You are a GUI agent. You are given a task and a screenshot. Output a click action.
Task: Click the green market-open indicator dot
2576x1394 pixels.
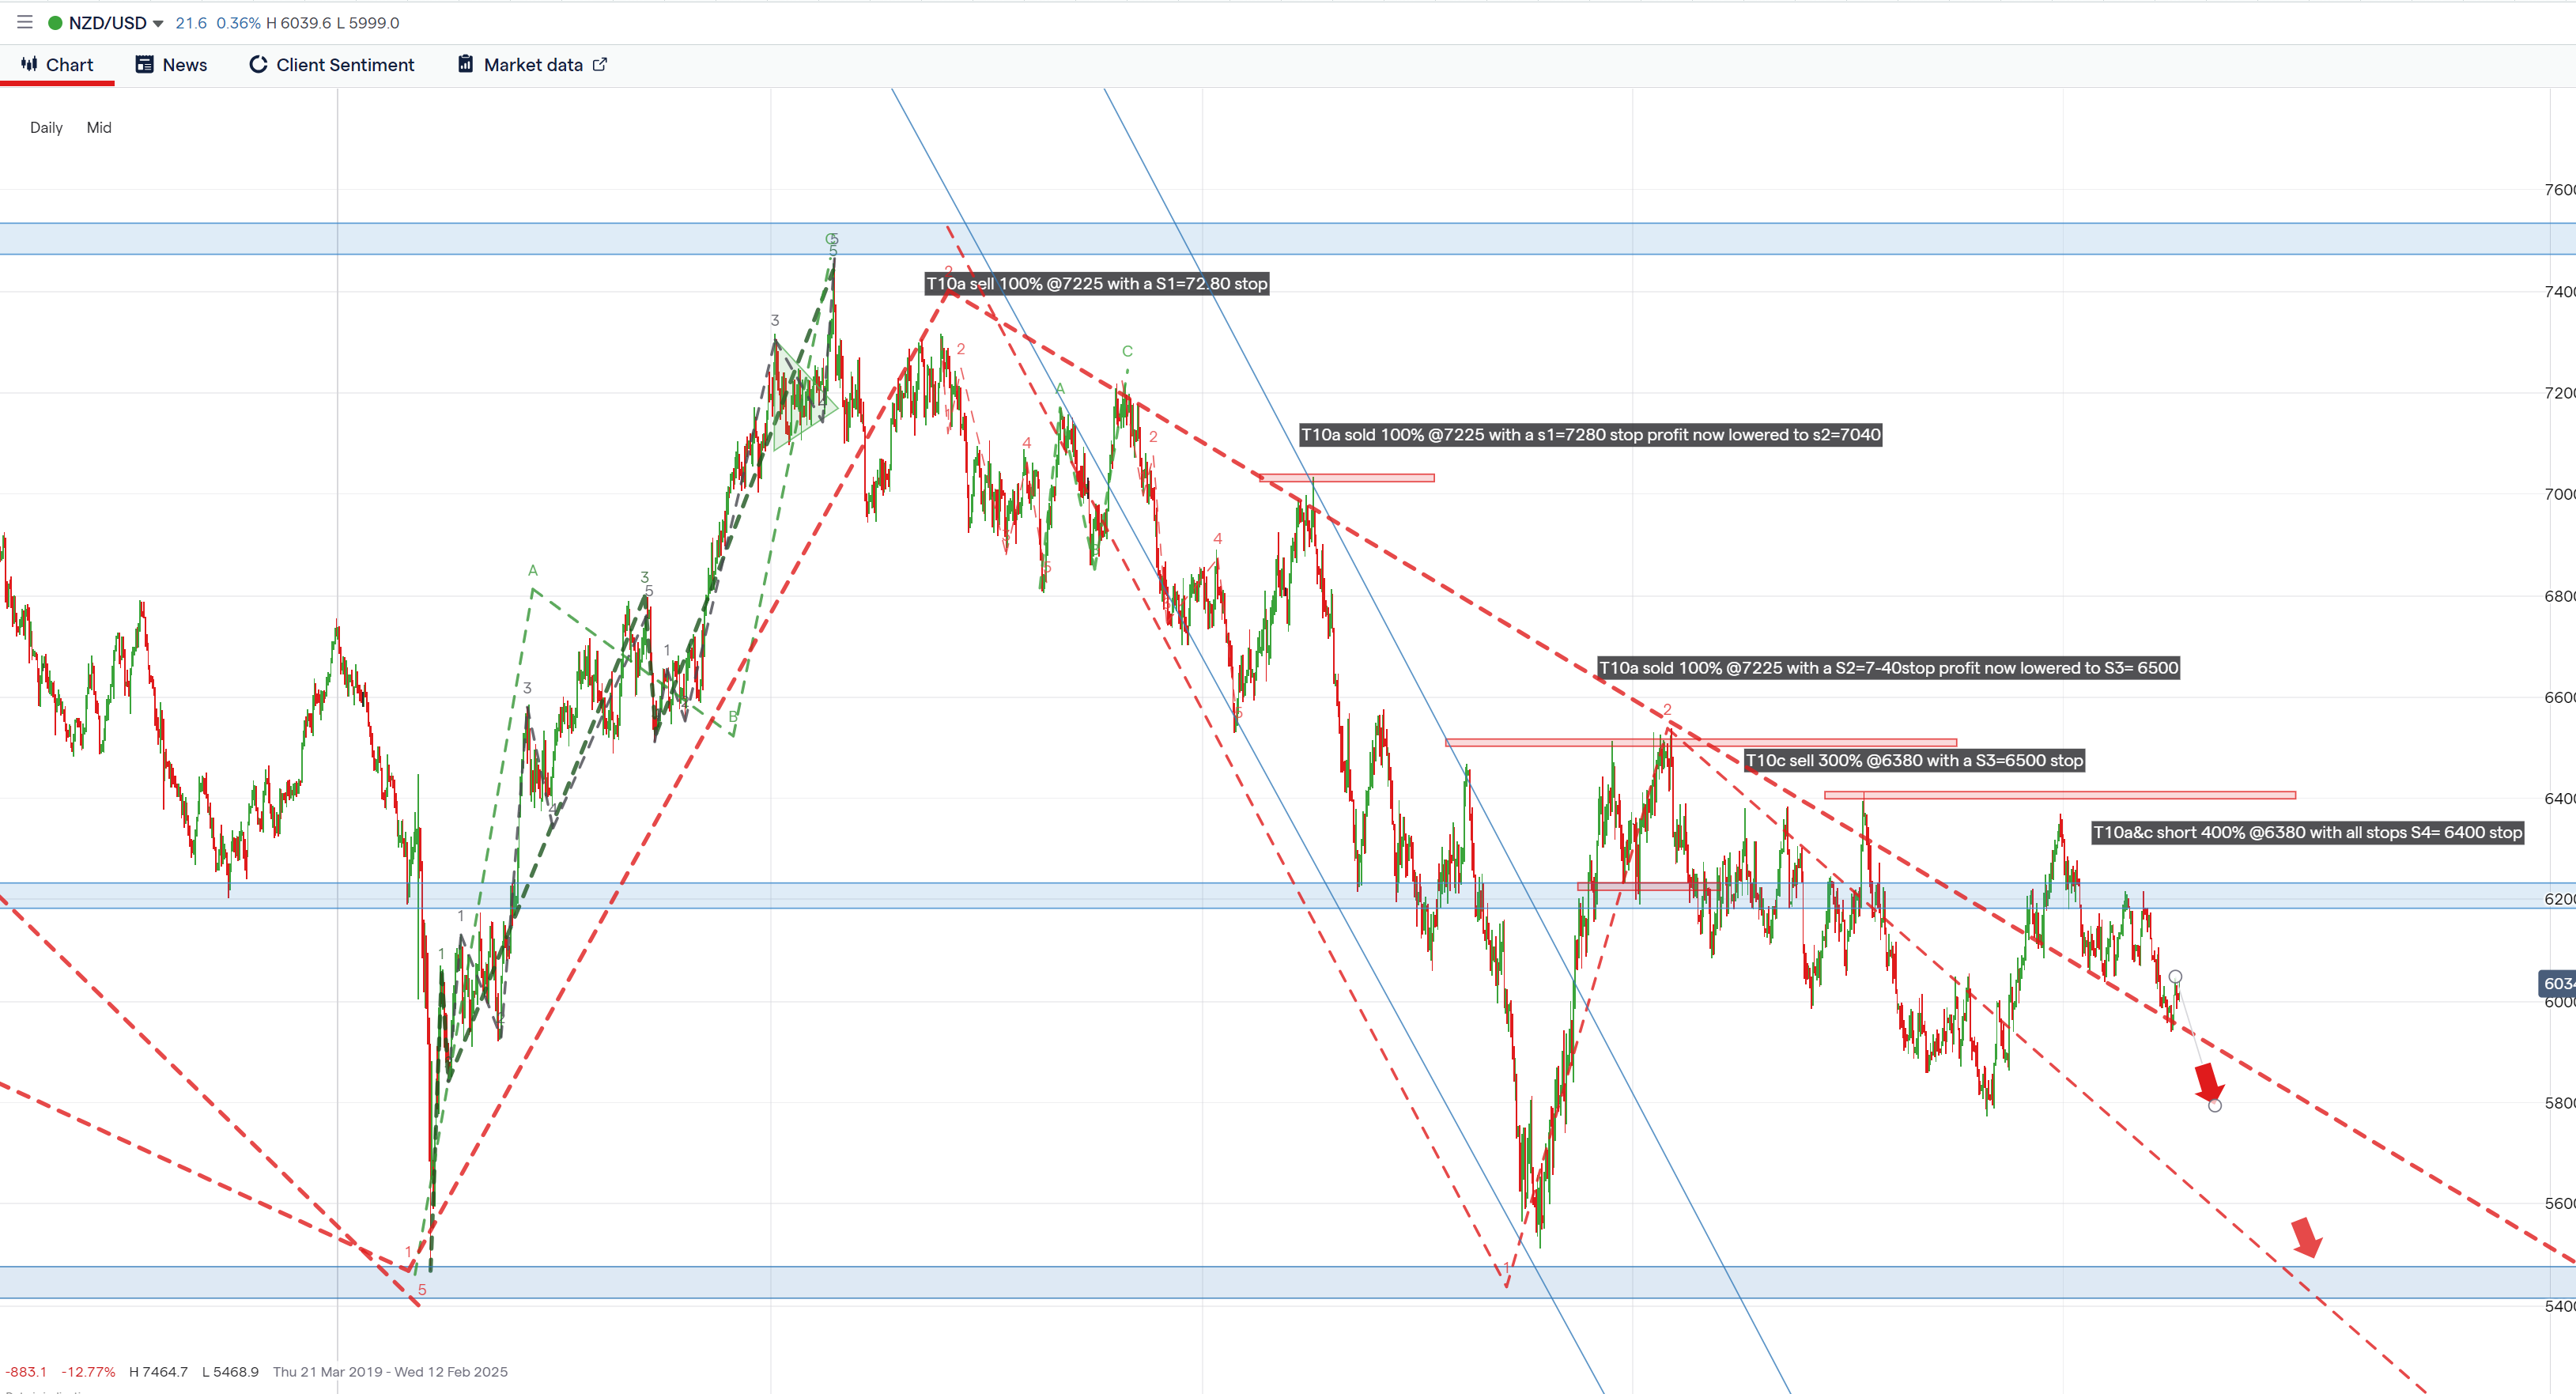pyautogui.click(x=54, y=22)
